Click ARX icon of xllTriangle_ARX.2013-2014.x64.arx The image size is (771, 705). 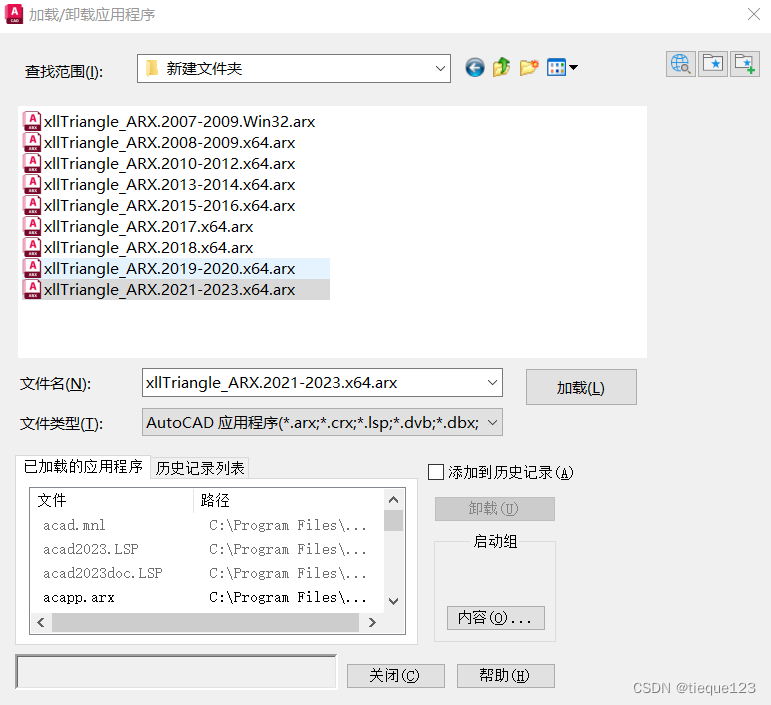32,184
